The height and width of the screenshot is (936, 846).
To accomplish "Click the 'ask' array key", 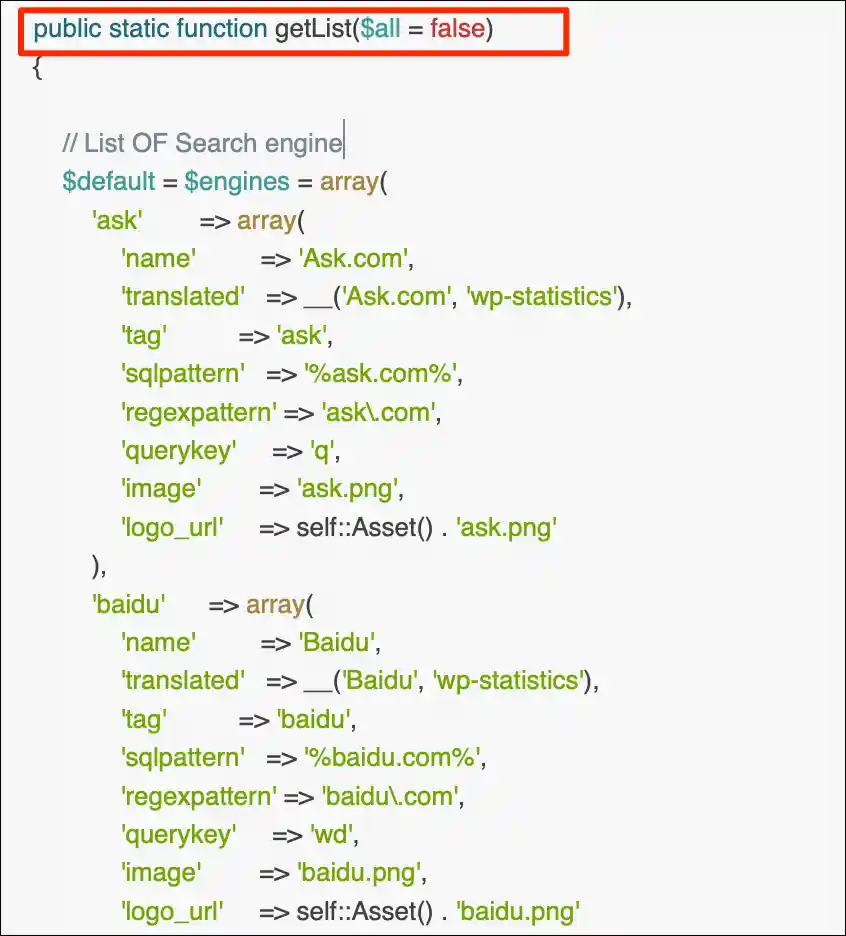I will click(x=118, y=220).
